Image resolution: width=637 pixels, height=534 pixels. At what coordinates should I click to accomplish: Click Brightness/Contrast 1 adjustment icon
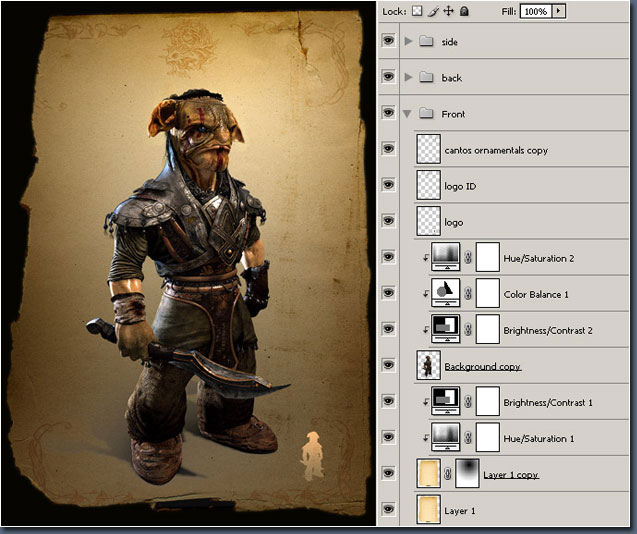tap(446, 401)
